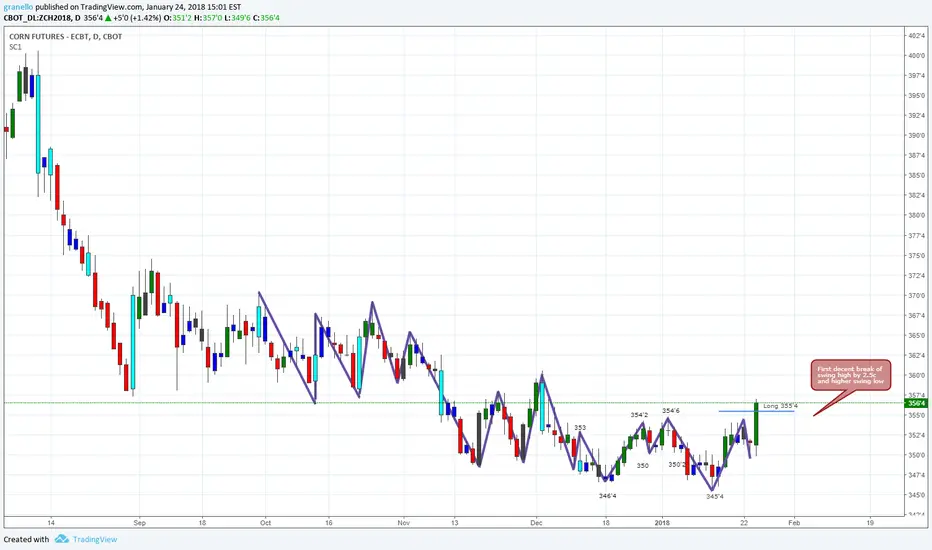
Task: Click the Sep date on time axis
Action: click(x=140, y=523)
